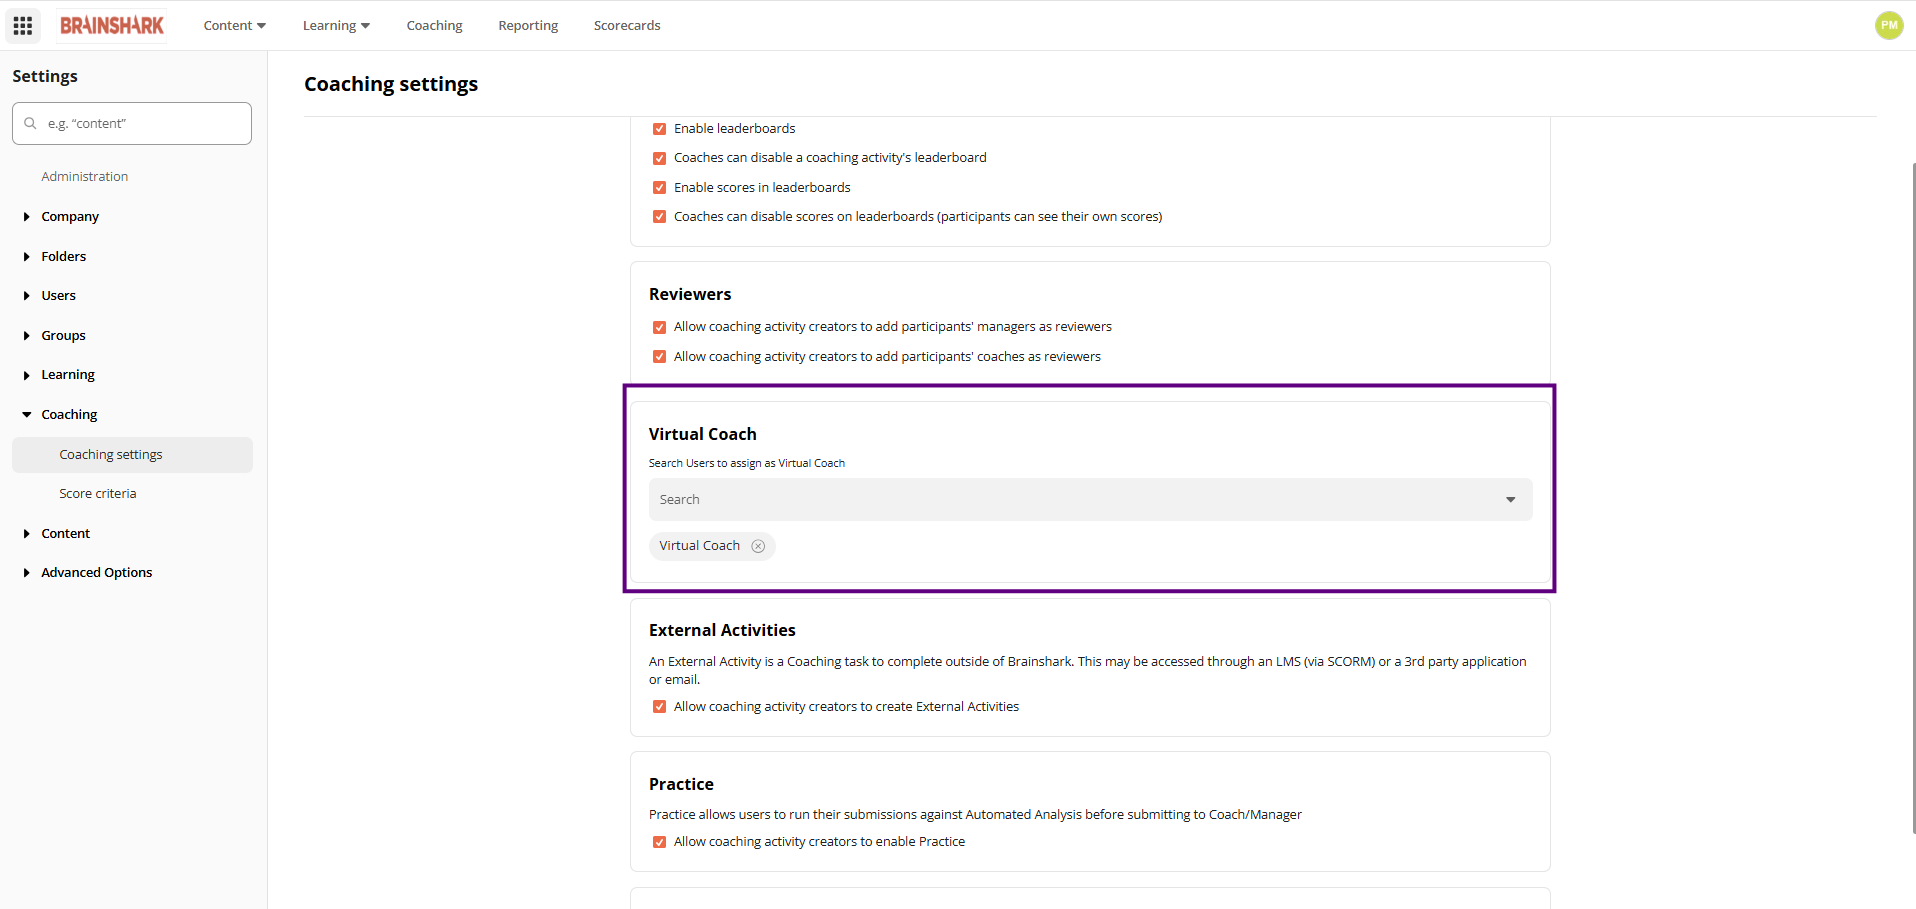Uncheck add participants' managers as reviewers
The width and height of the screenshot is (1916, 909).
pos(659,327)
